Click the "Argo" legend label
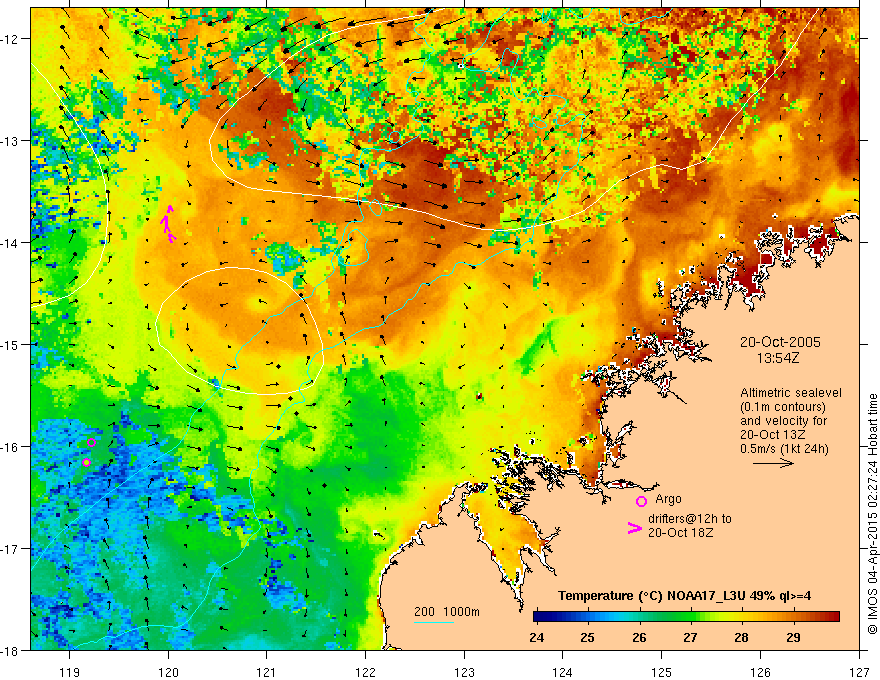This screenshot has height=680, width=880. pos(668,499)
